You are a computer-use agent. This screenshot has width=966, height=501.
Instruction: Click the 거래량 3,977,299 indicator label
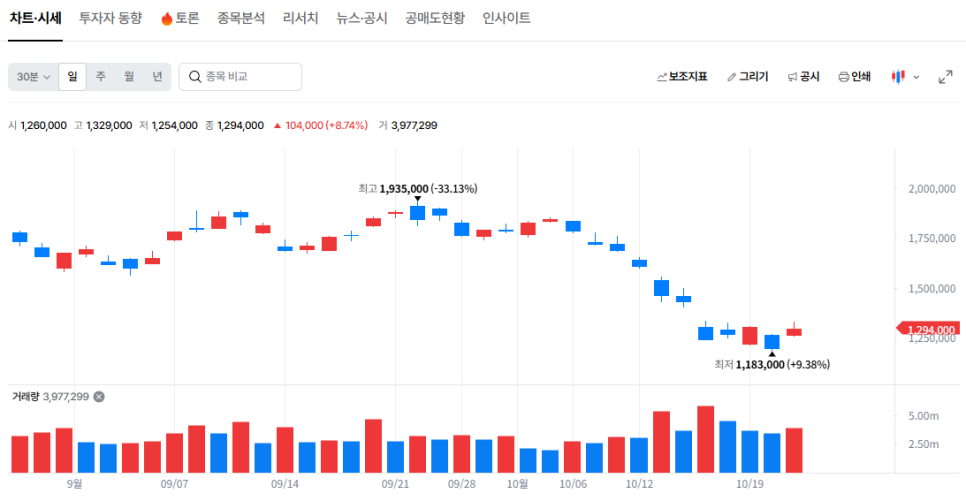pyautogui.click(x=51, y=397)
